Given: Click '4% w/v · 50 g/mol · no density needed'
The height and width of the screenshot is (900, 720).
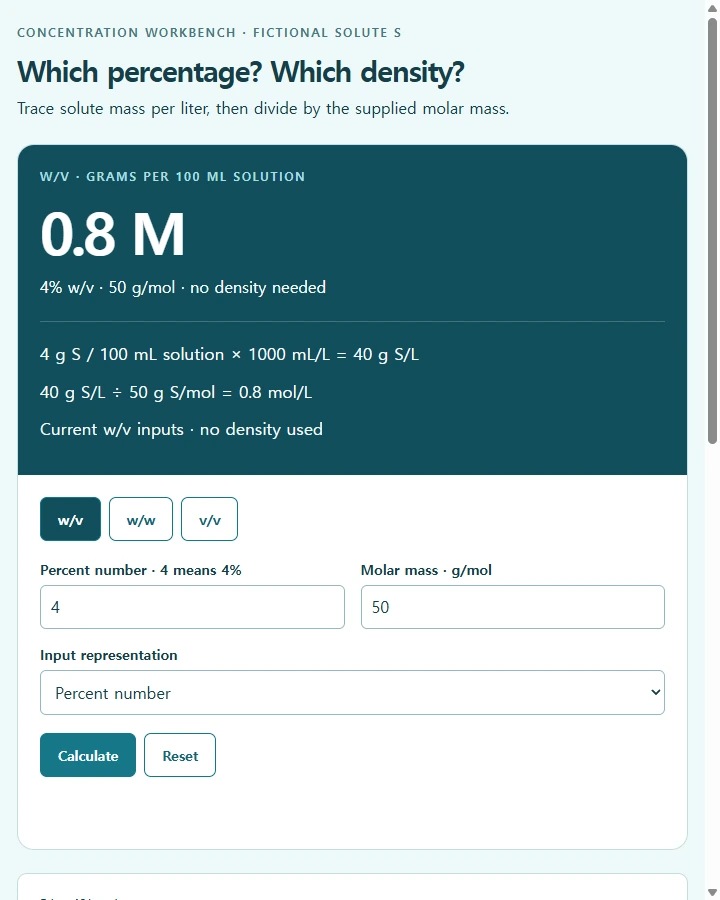Looking at the screenshot, I should [x=183, y=287].
